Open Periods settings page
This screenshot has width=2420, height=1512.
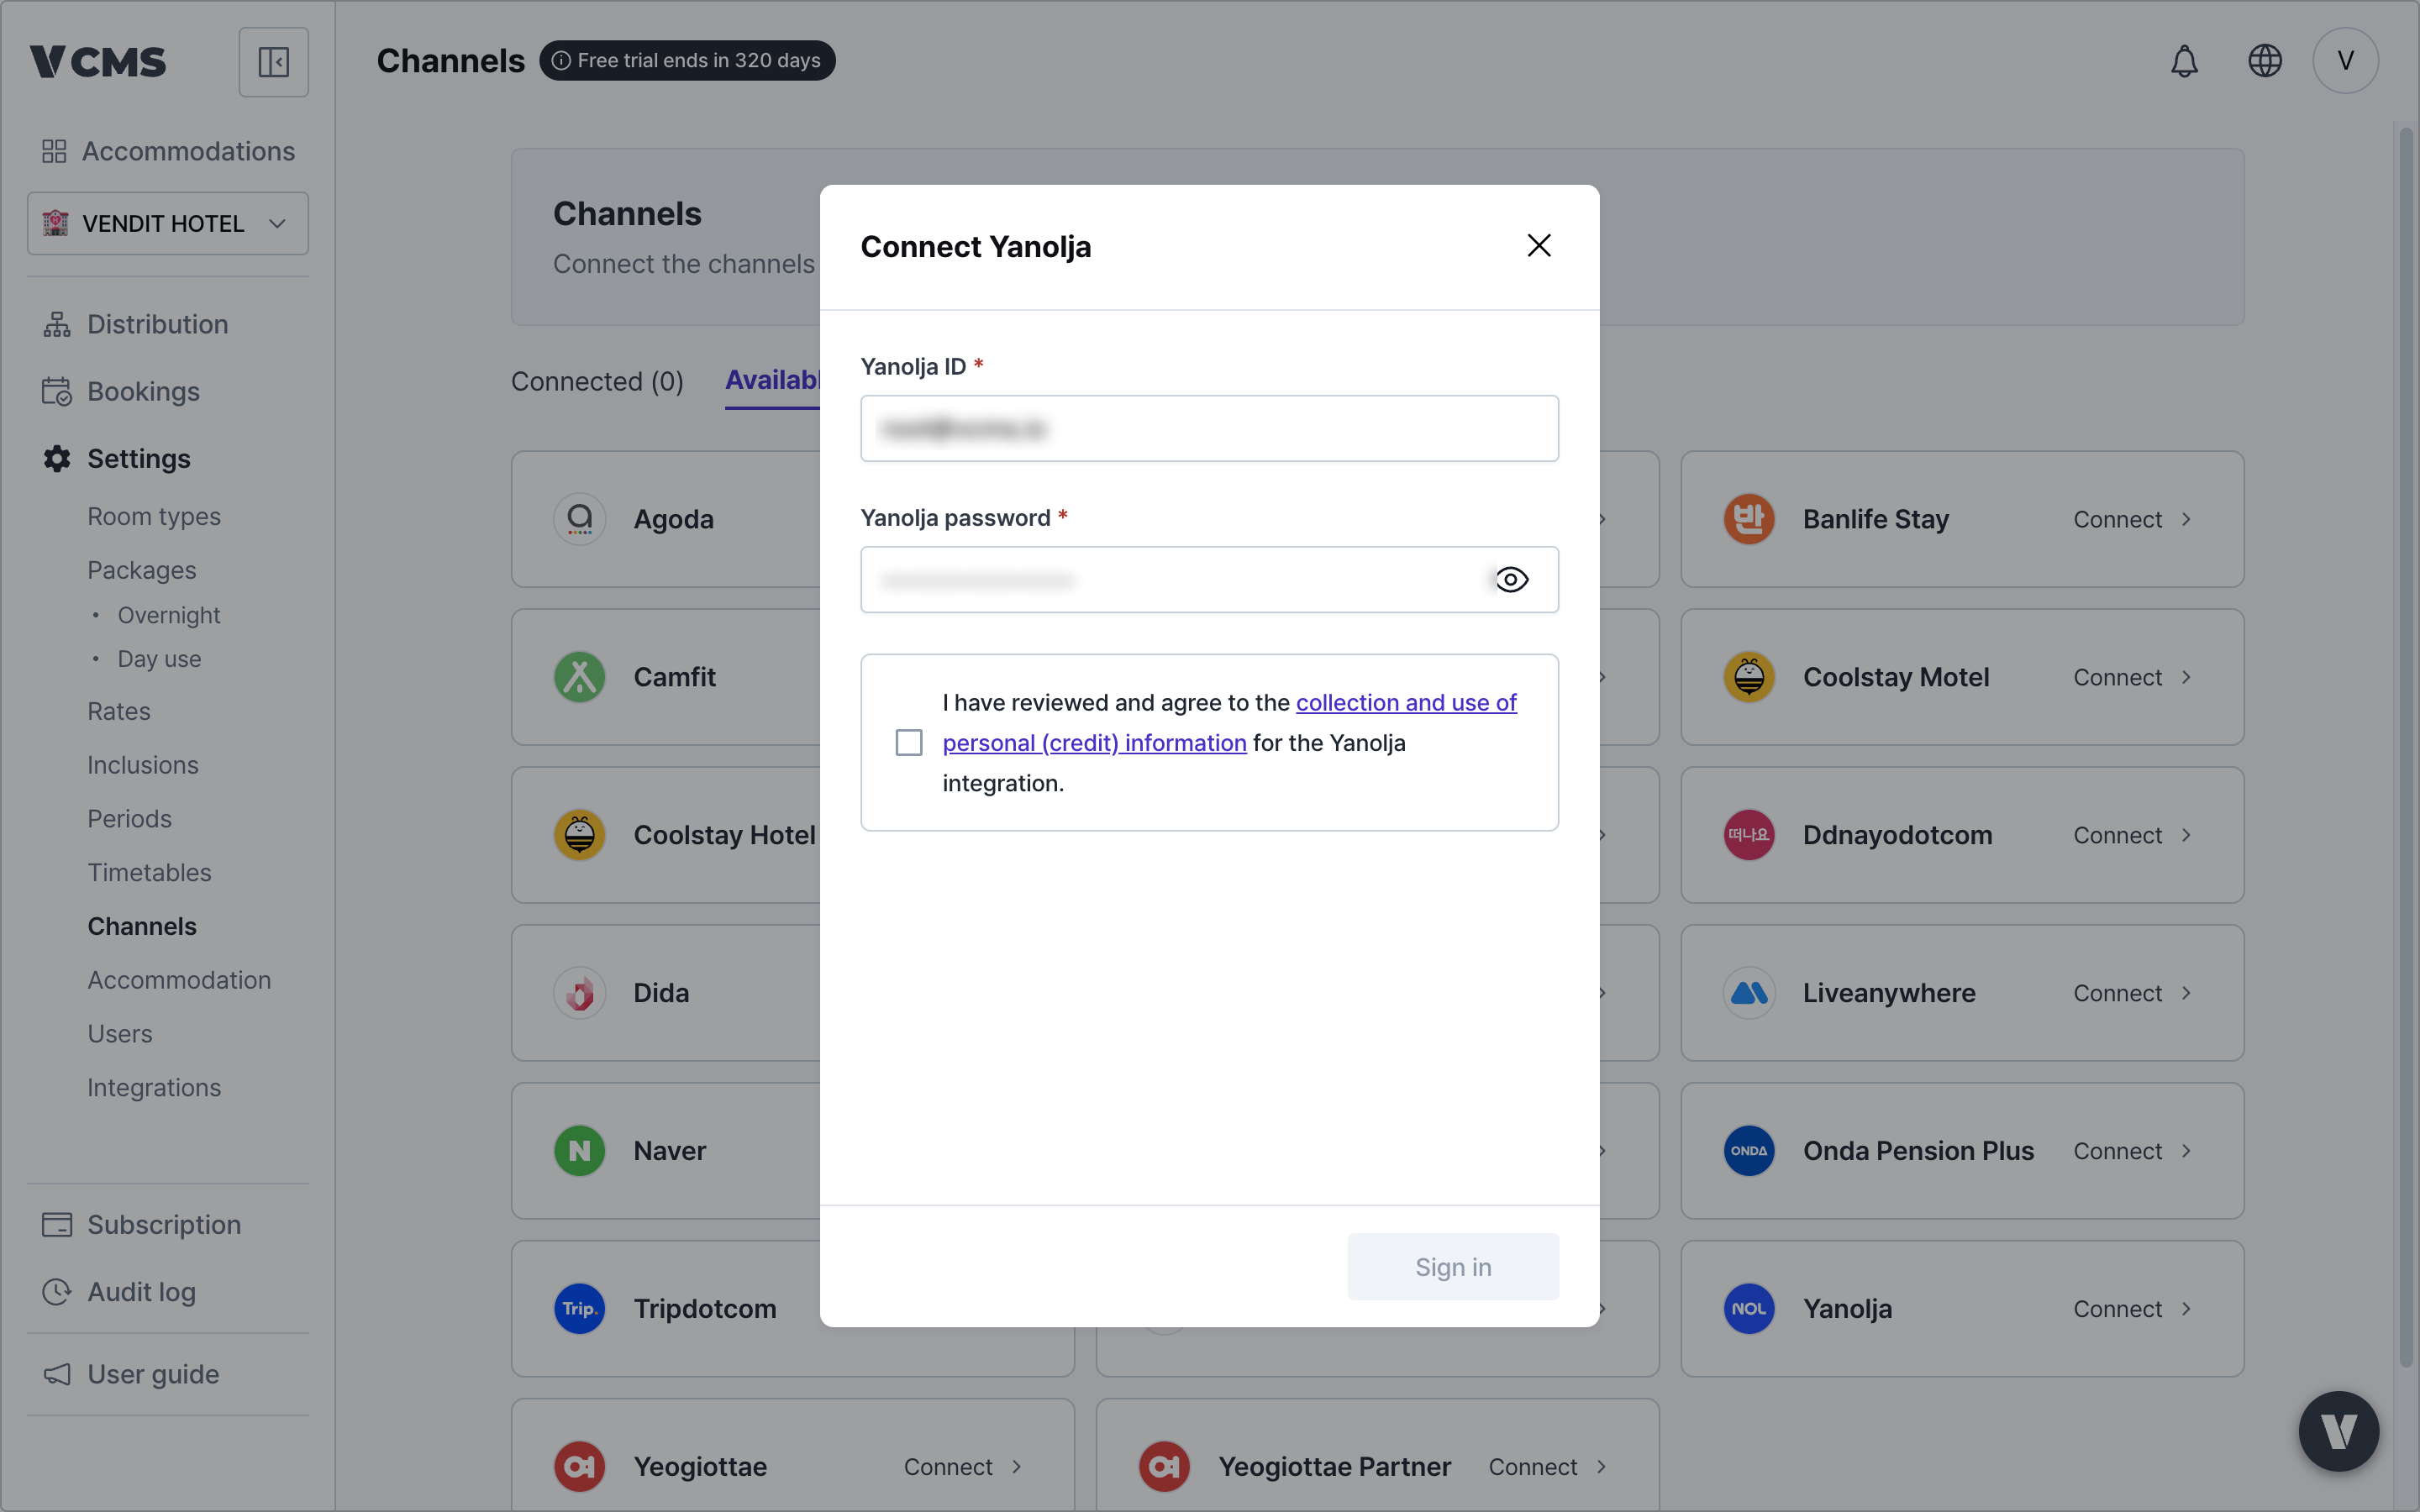[x=129, y=819]
